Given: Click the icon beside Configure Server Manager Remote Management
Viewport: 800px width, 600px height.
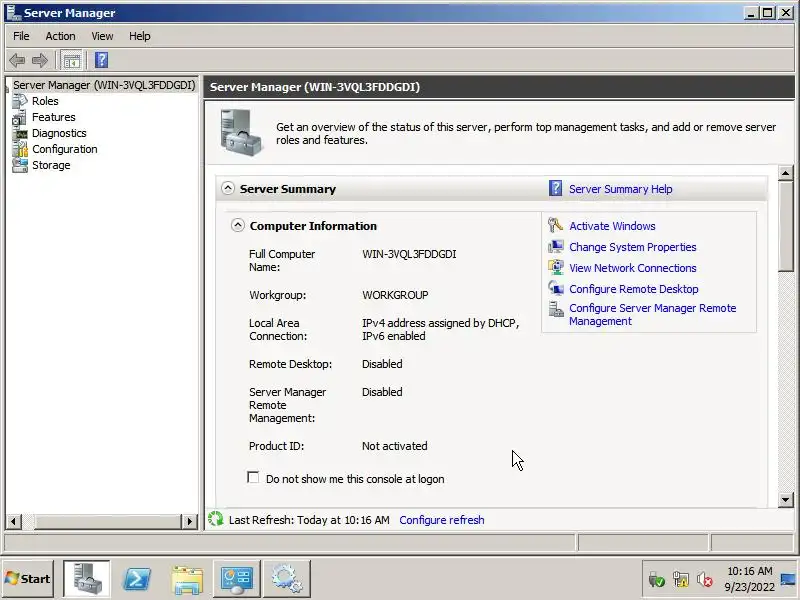Looking at the screenshot, I should (555, 309).
